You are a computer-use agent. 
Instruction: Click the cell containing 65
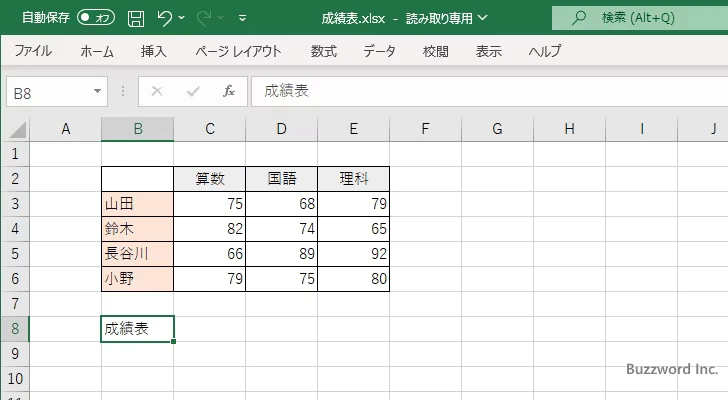point(354,229)
